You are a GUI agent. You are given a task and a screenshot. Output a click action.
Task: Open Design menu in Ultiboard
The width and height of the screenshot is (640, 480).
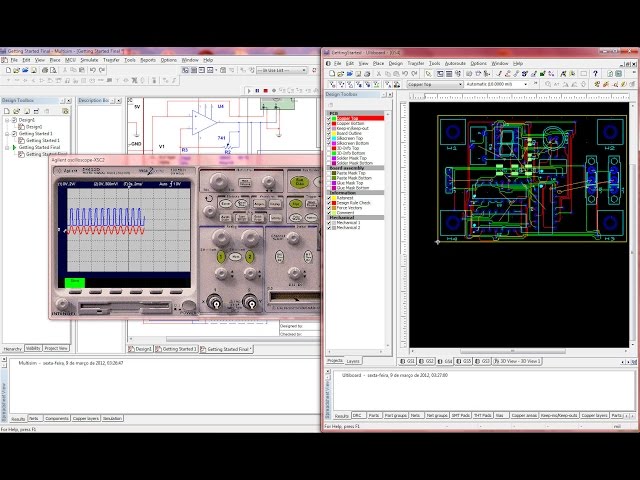pos(395,64)
